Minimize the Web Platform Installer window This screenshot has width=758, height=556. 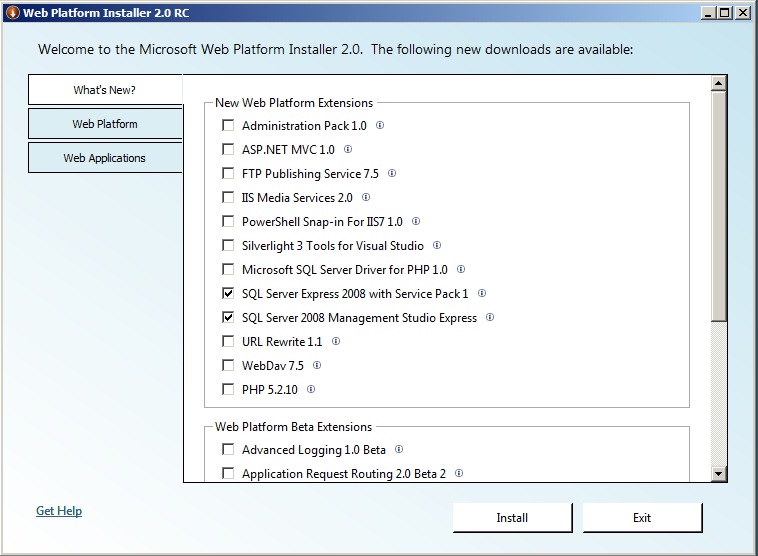tap(708, 13)
